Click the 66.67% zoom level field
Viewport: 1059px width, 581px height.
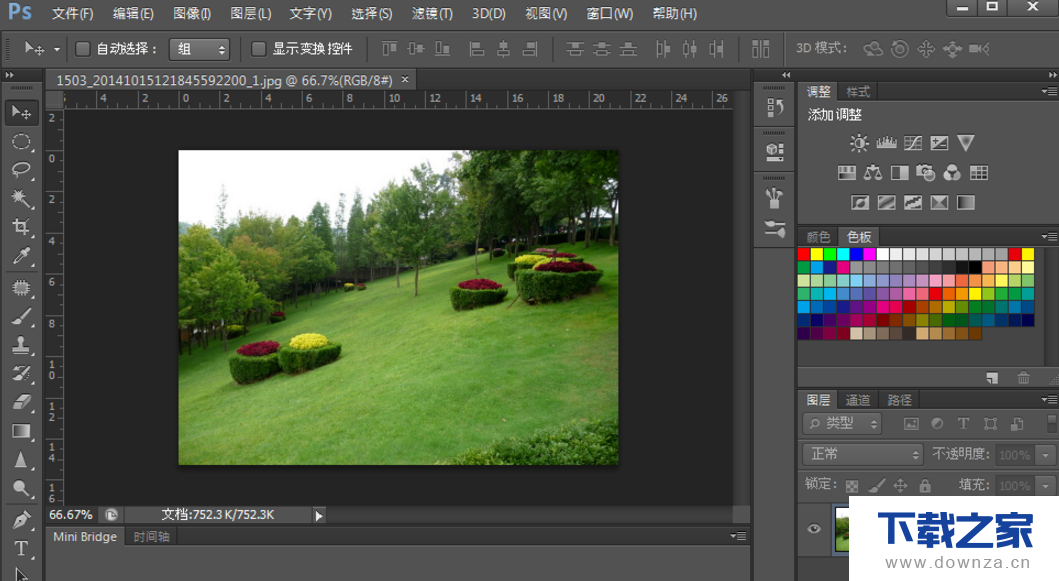coord(71,515)
